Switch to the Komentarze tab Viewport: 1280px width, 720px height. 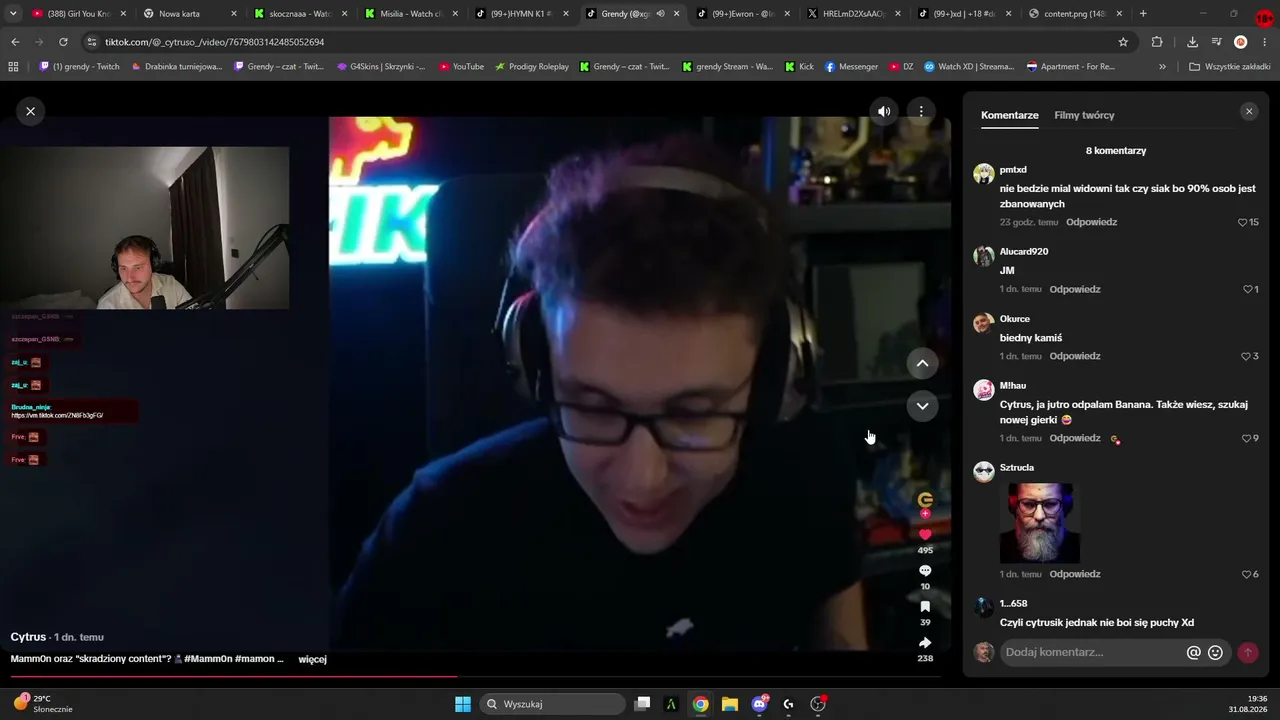(x=1010, y=115)
